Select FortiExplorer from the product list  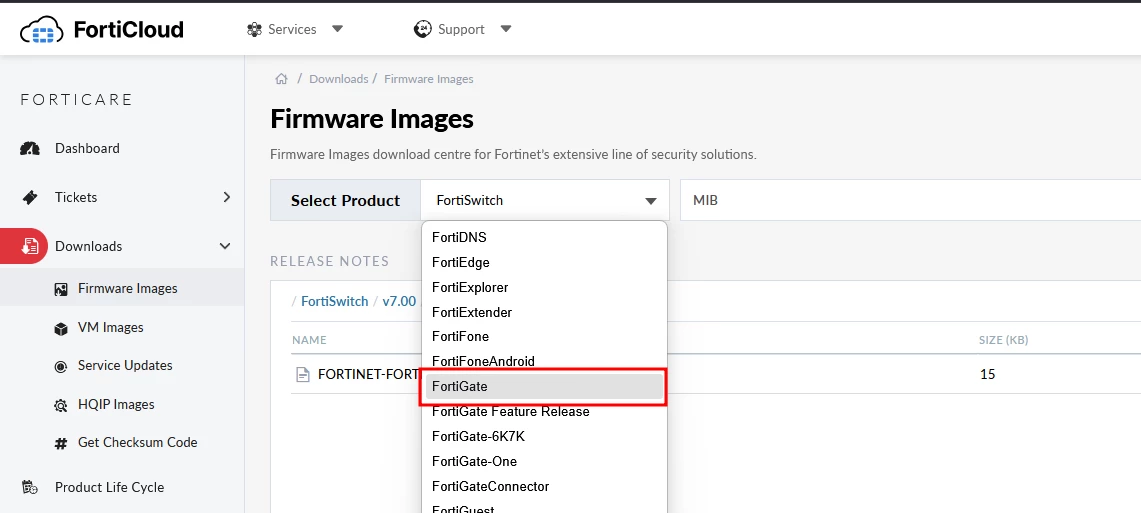click(544, 287)
